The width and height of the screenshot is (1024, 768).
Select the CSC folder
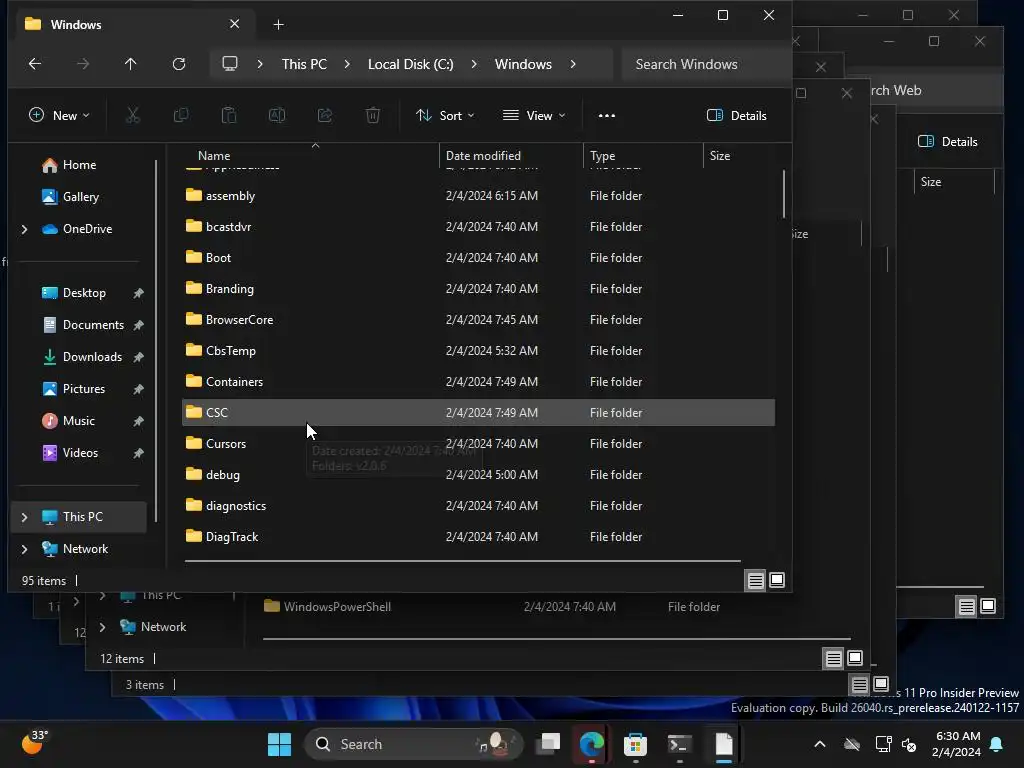(x=478, y=413)
